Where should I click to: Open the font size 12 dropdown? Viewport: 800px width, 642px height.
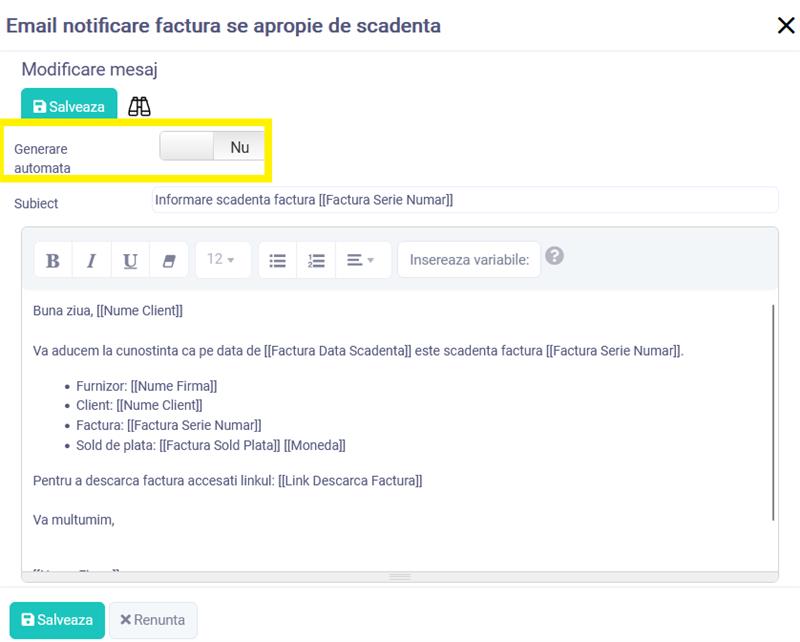[x=221, y=260]
